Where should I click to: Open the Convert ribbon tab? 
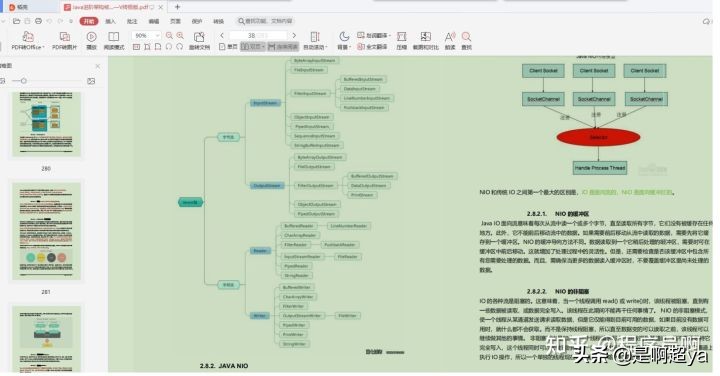pyautogui.click(x=219, y=21)
